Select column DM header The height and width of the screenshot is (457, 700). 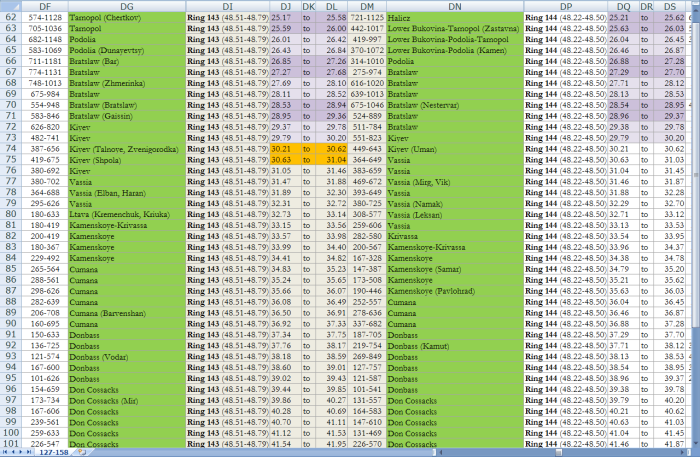[x=367, y=6]
